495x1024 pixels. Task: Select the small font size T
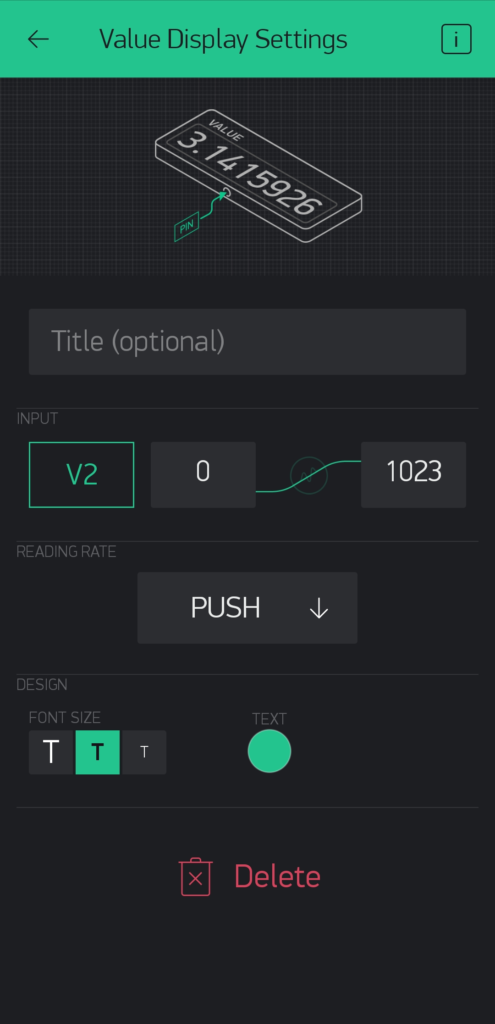click(144, 752)
